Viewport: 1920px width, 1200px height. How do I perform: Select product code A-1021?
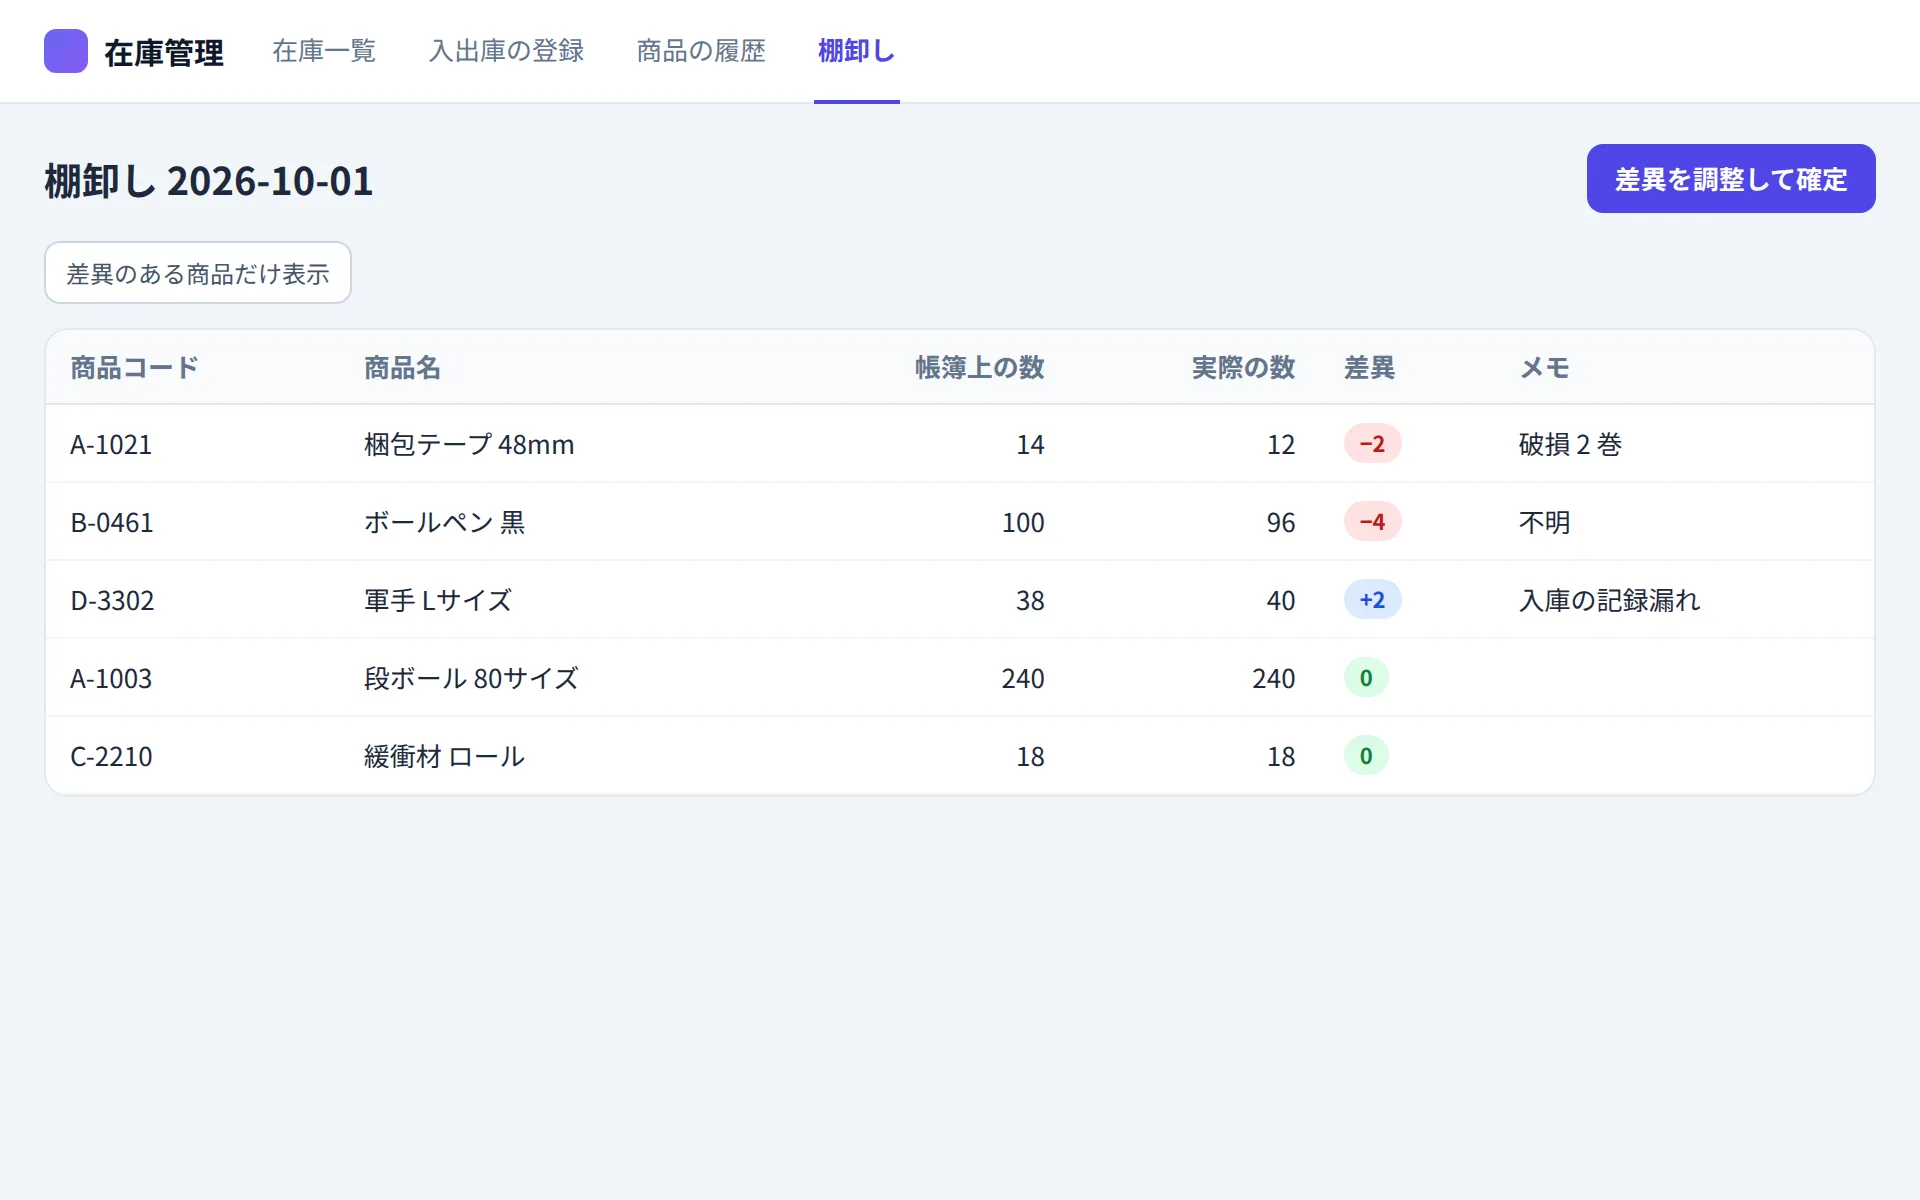click(x=111, y=444)
